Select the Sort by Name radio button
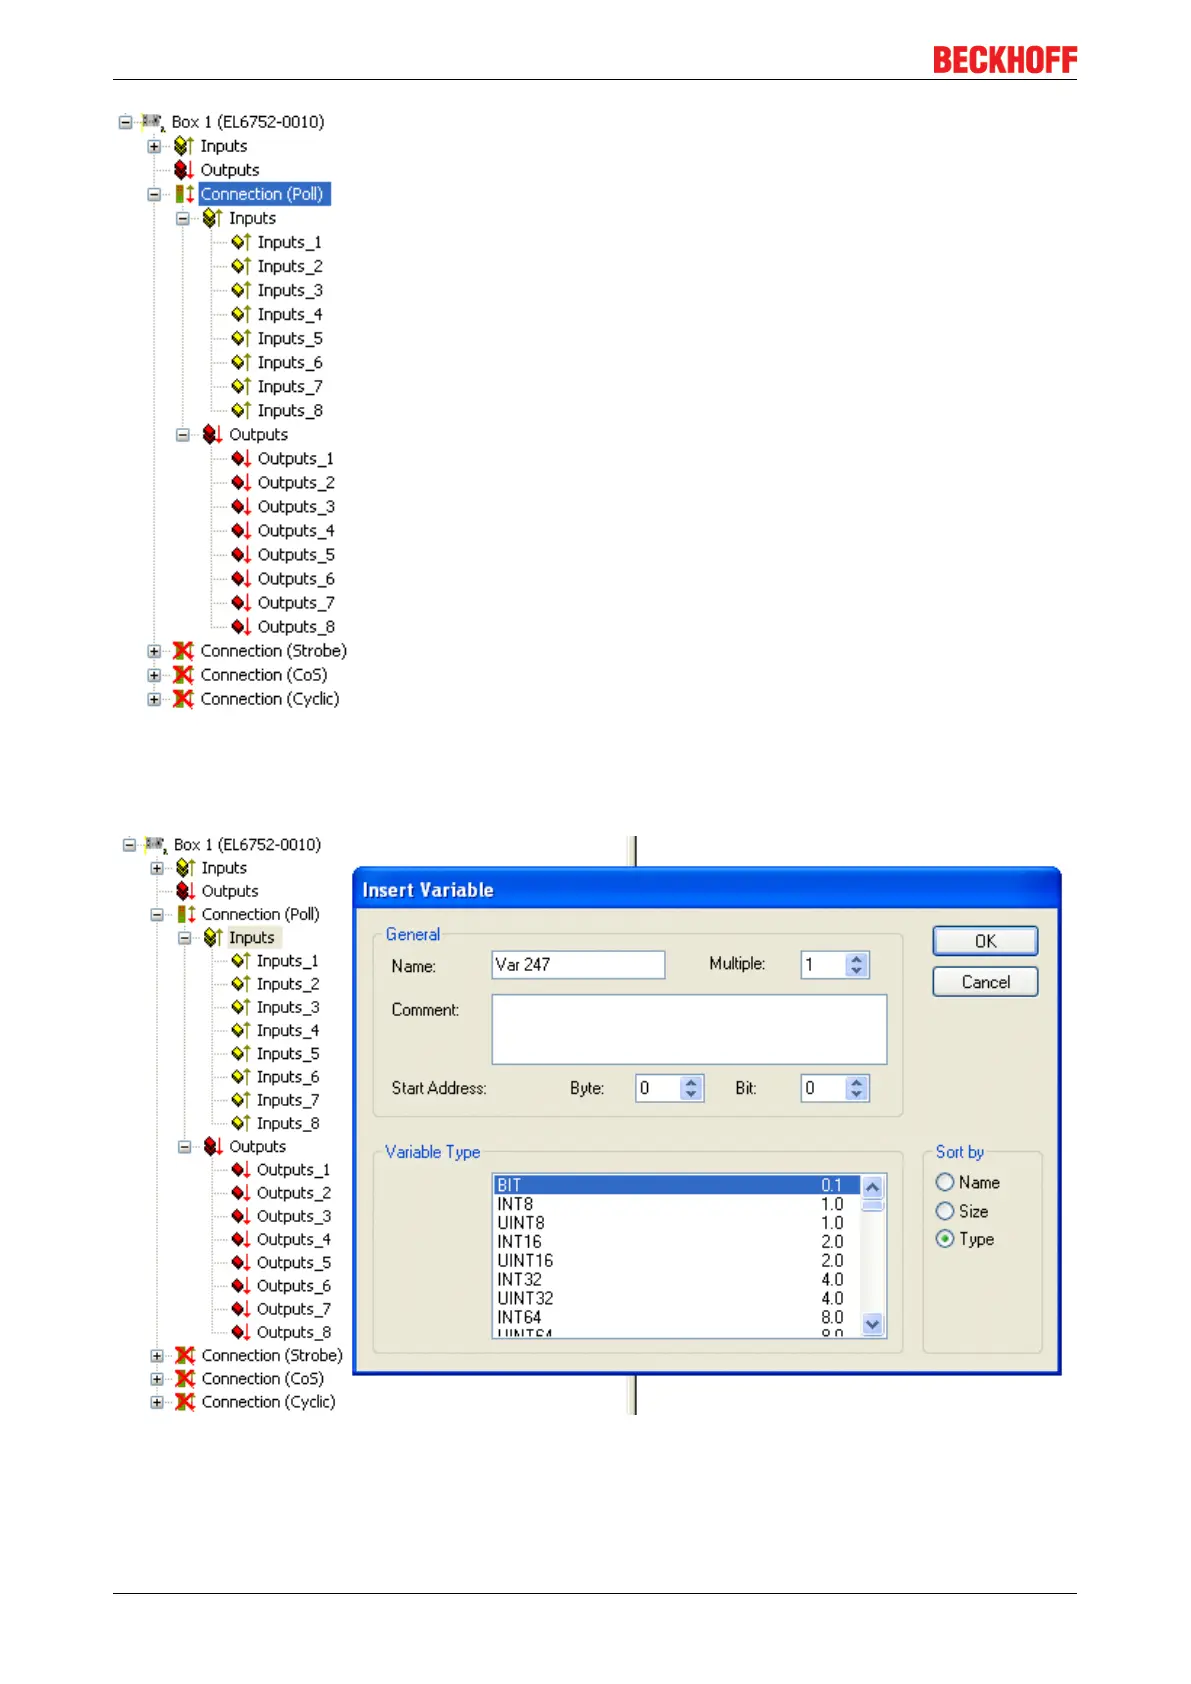 coord(945,1182)
